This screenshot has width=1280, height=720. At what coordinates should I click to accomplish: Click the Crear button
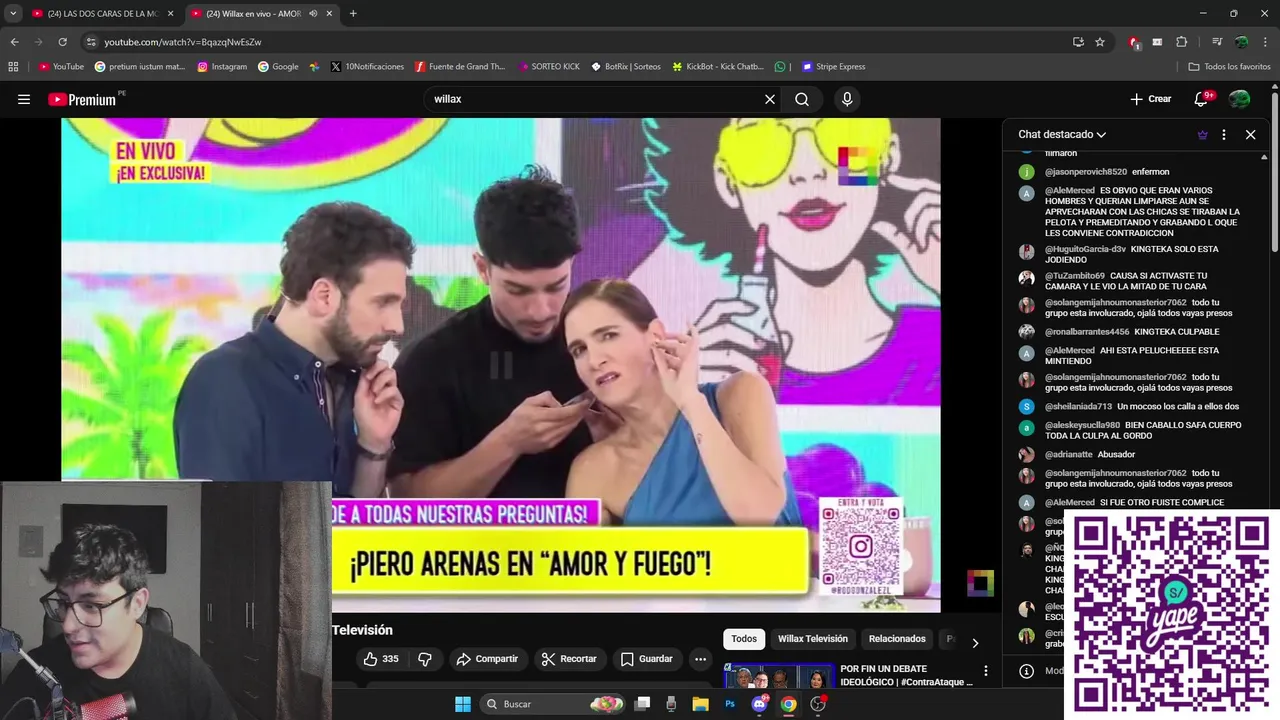tap(1150, 99)
